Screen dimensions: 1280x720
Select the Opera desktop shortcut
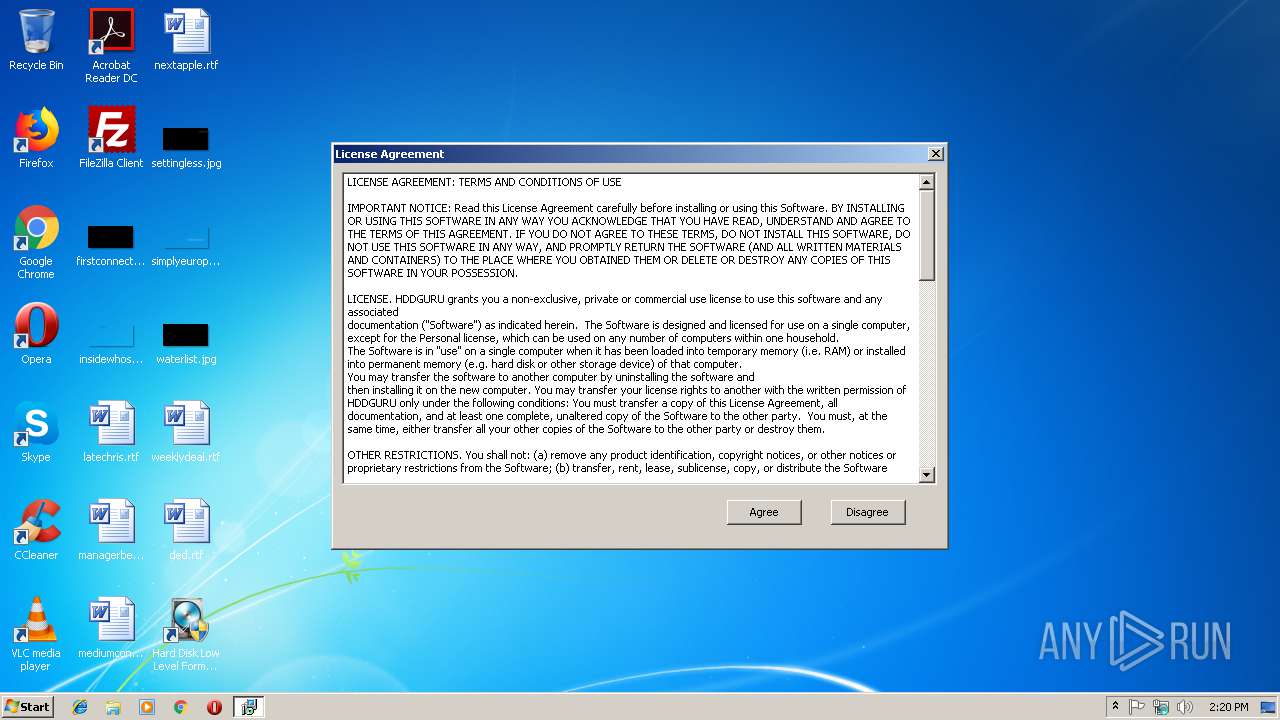click(x=36, y=334)
